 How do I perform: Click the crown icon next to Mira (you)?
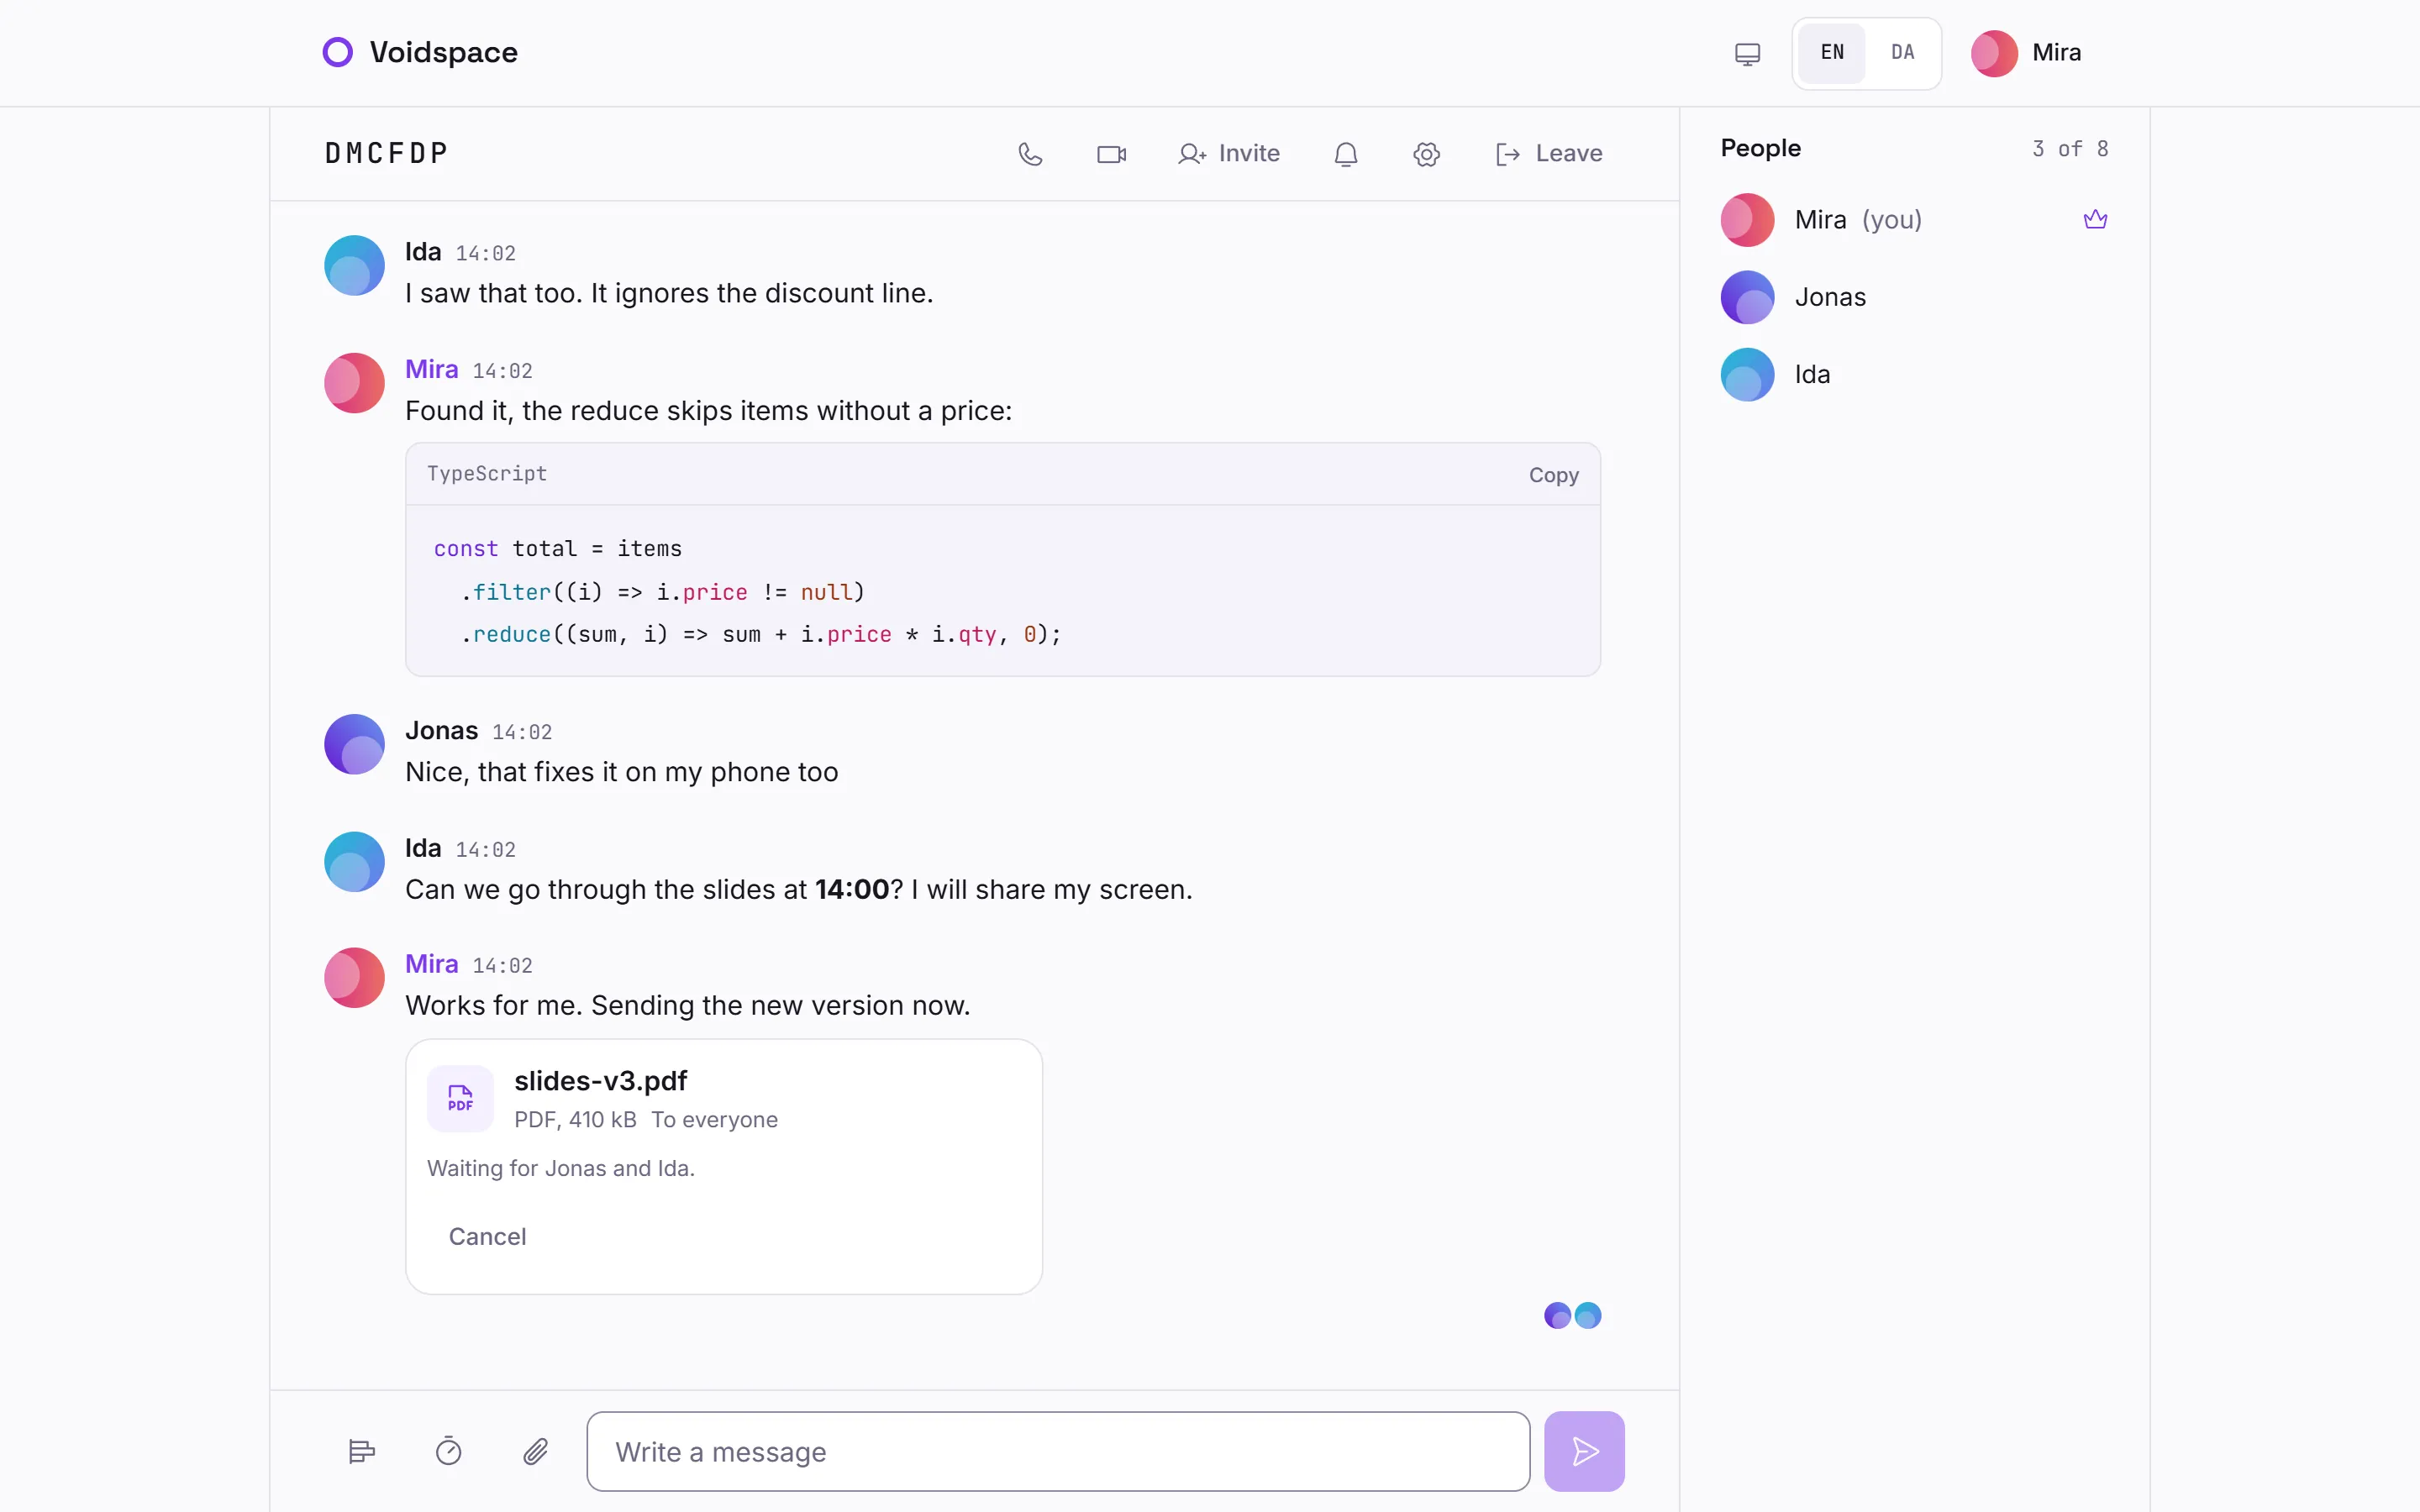coord(2095,219)
